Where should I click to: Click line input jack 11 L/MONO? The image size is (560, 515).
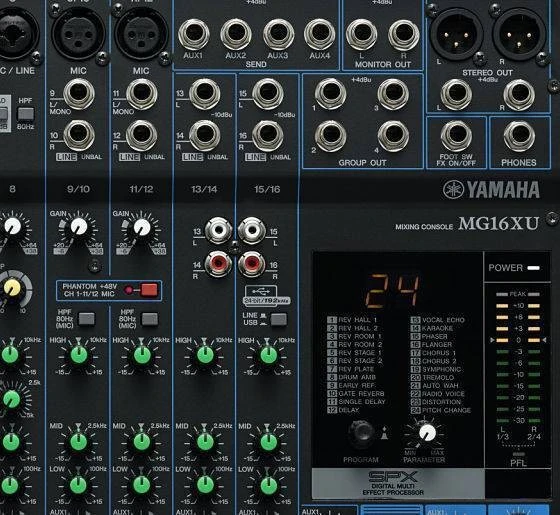coord(142,94)
